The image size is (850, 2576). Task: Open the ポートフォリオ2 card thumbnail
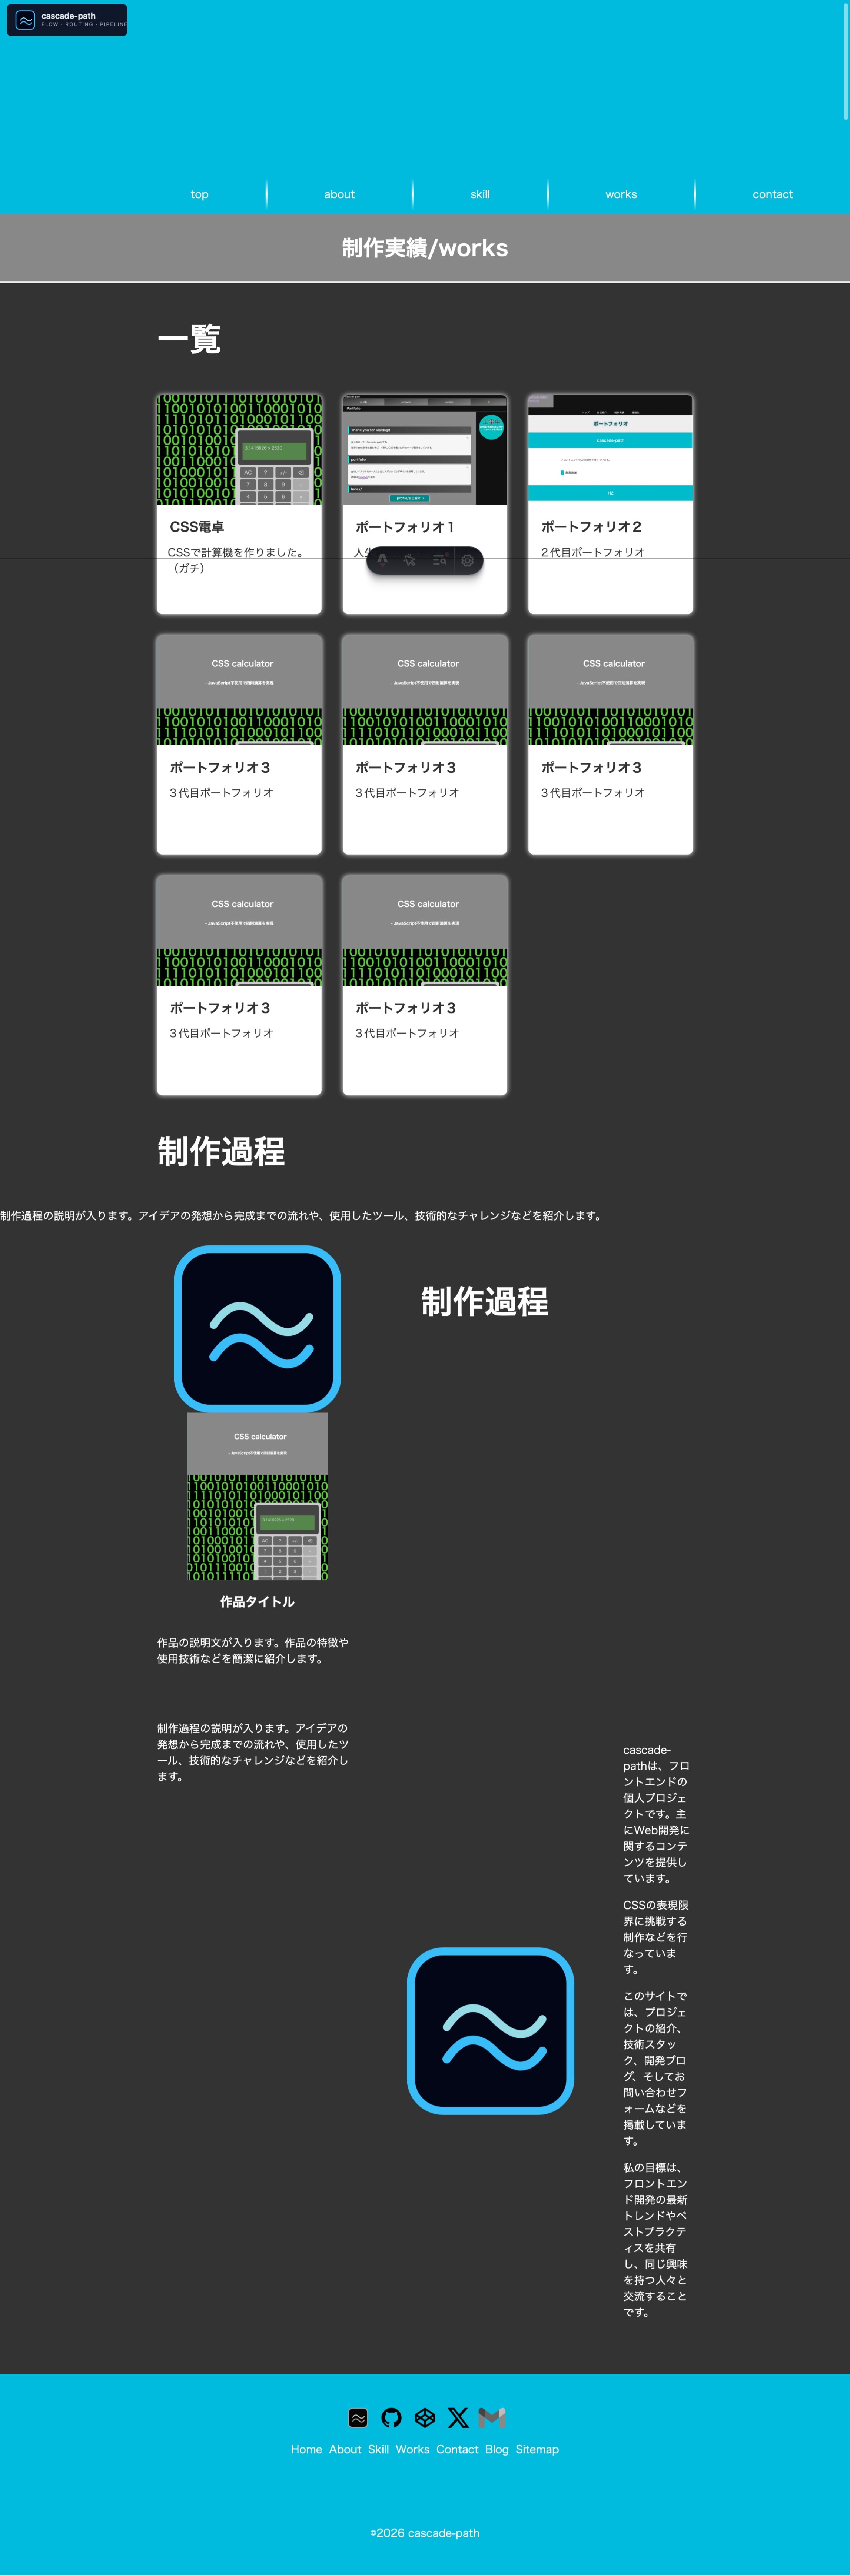click(610, 449)
